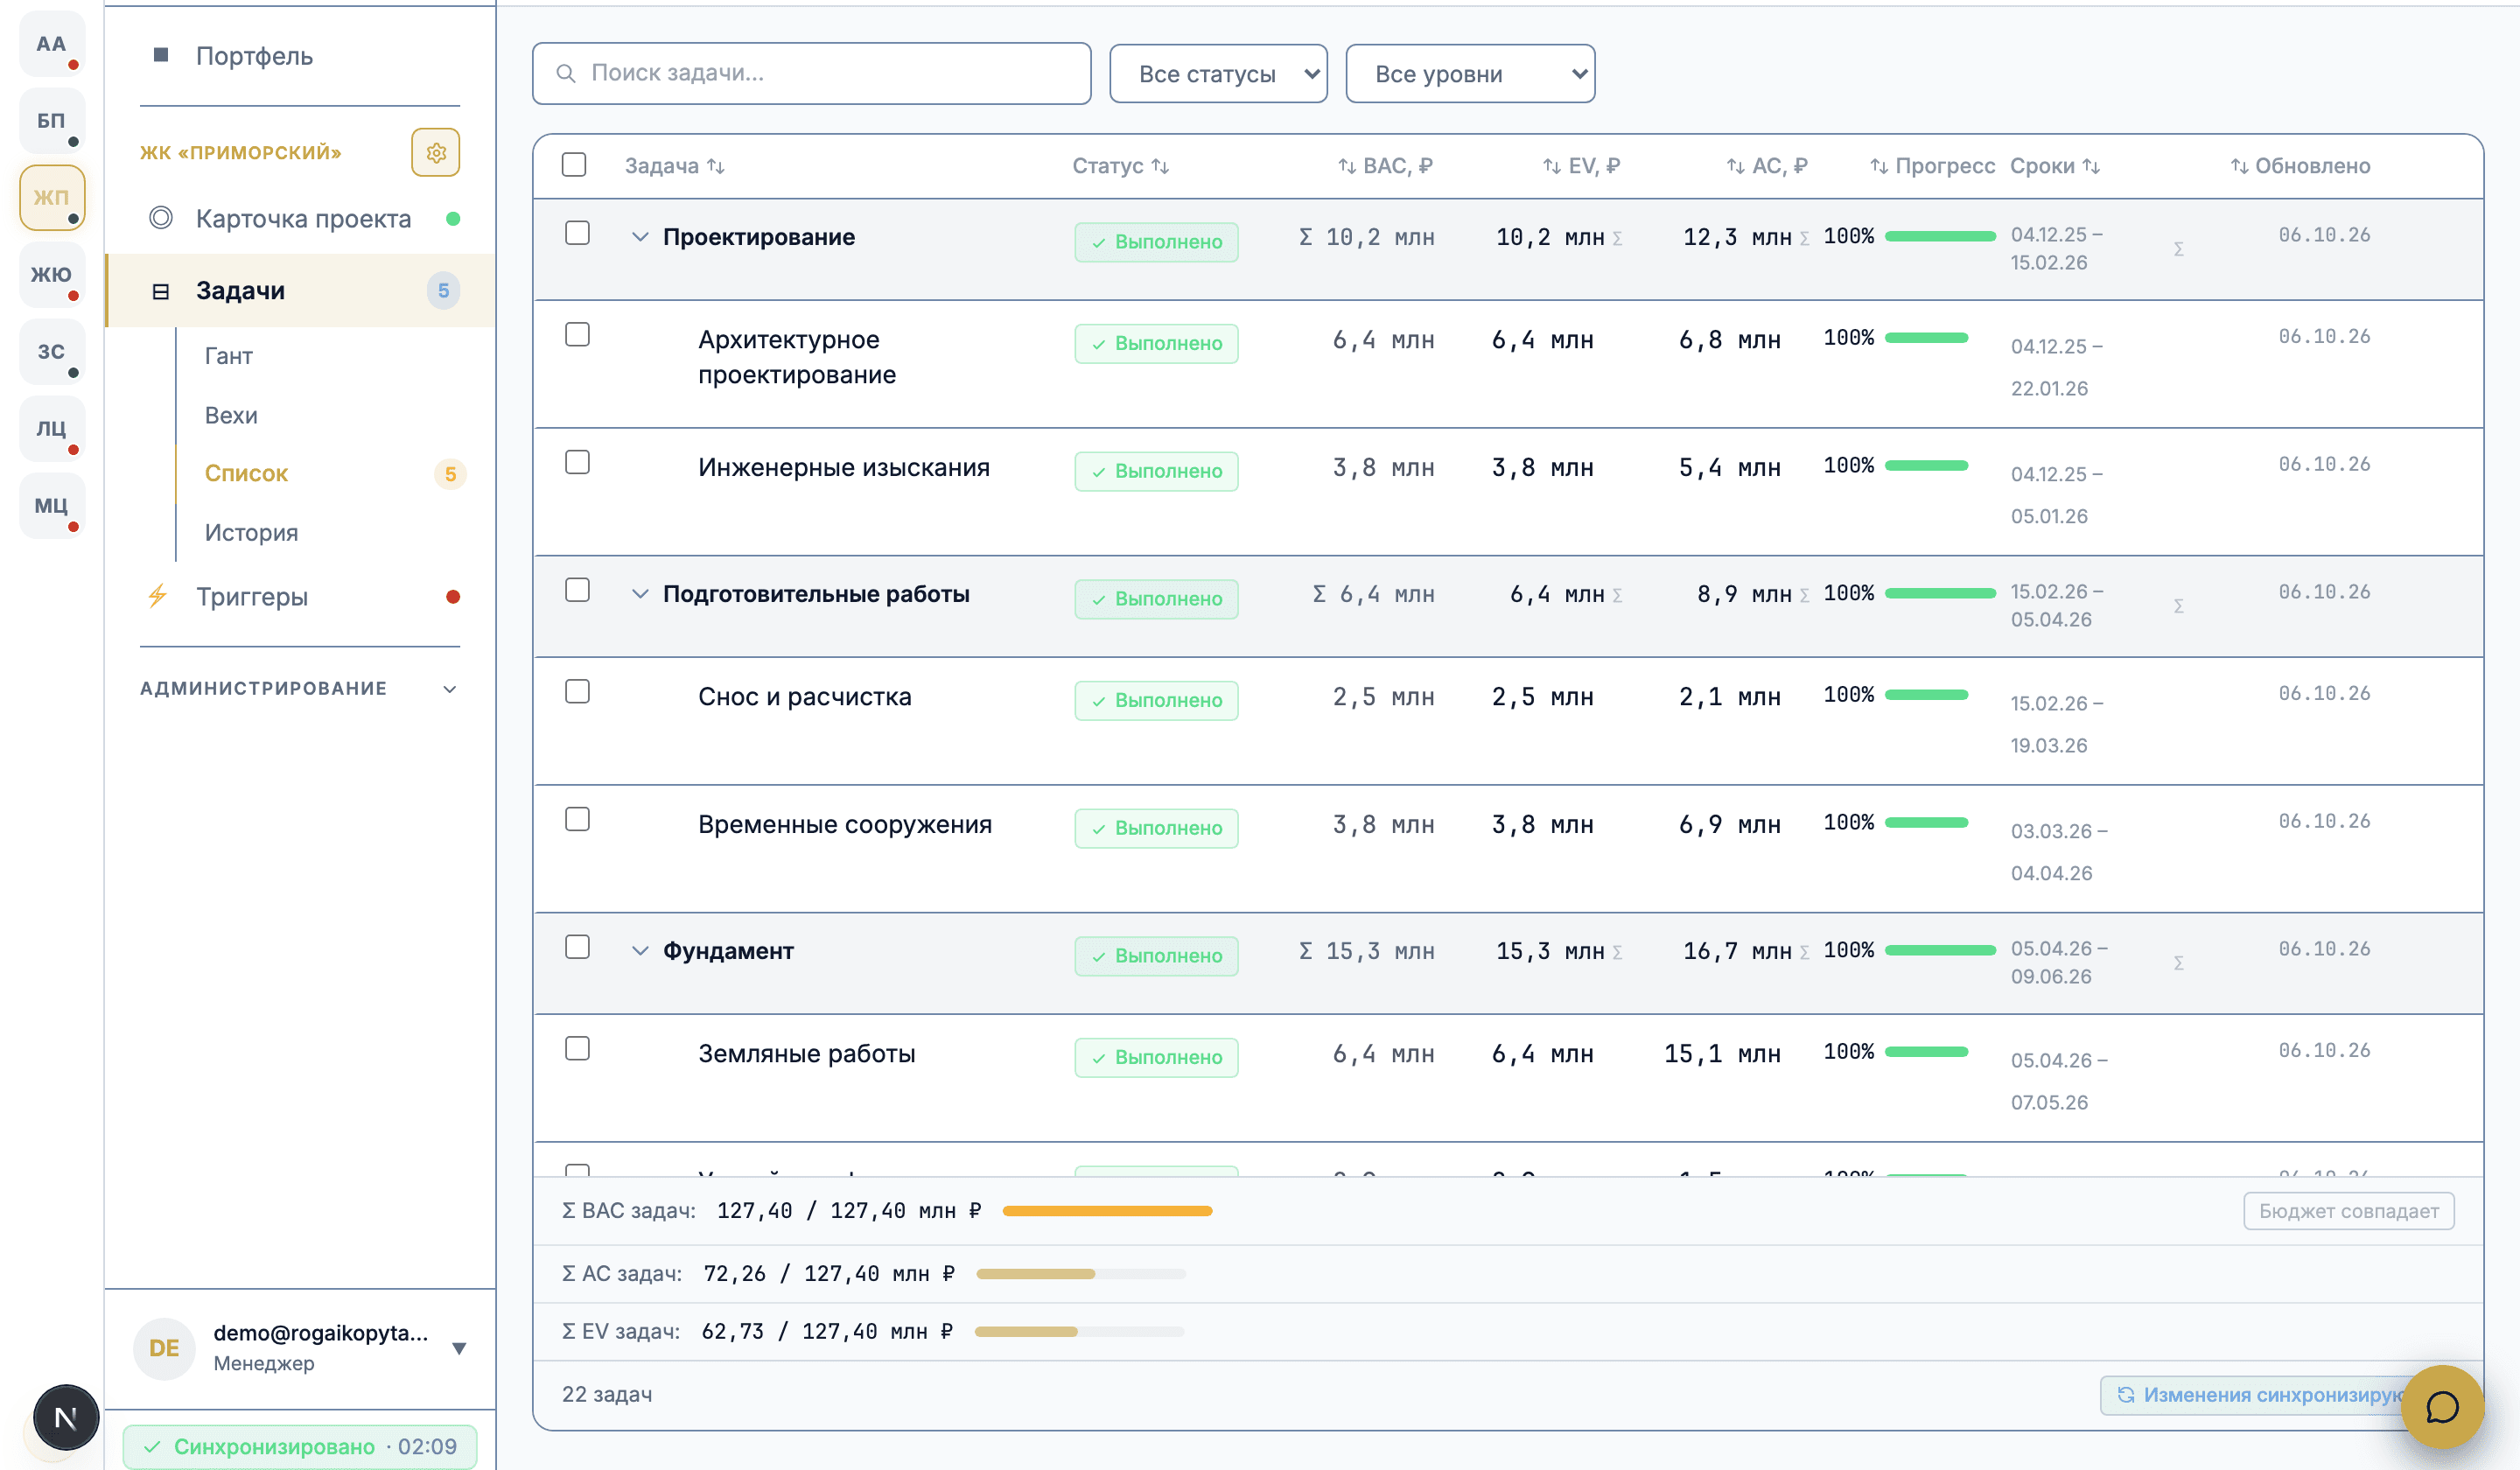This screenshot has width=2520, height=1470.
Task: Open the Все статусы dropdown
Action: (x=1218, y=74)
